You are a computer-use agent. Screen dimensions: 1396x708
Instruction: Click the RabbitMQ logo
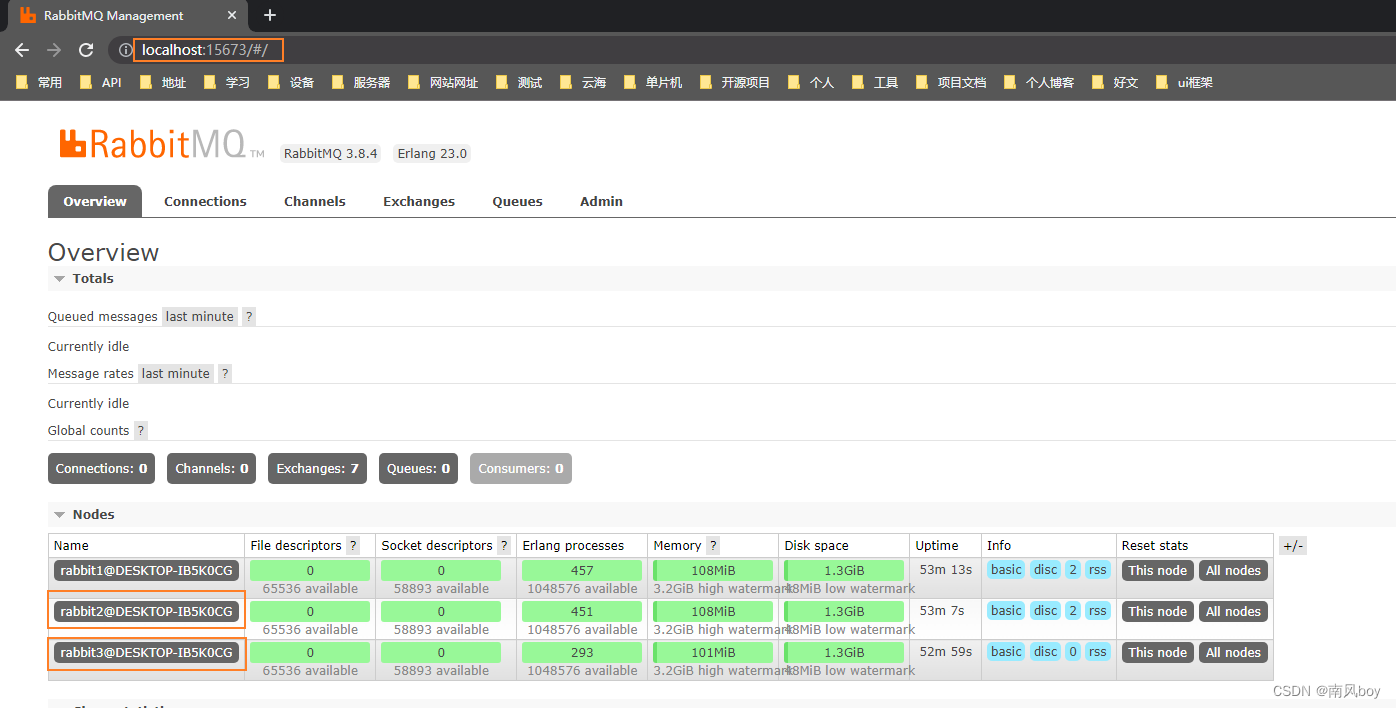(x=161, y=144)
